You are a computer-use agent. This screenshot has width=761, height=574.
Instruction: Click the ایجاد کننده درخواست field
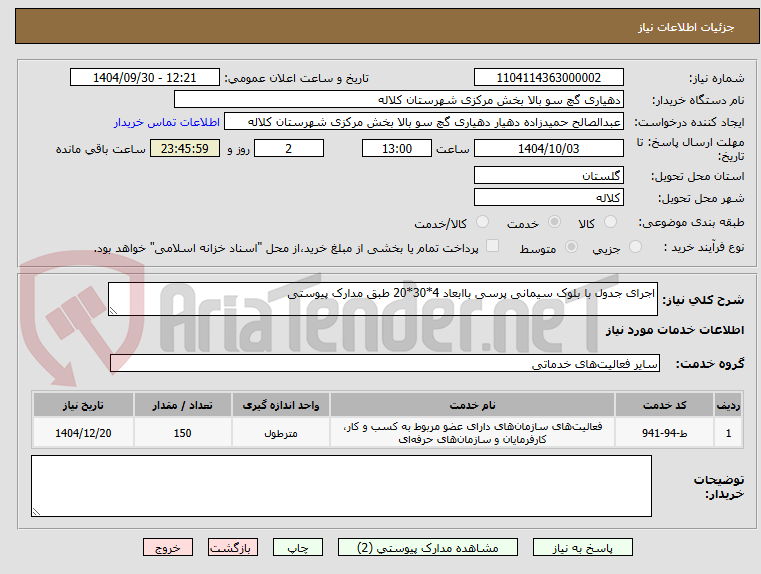424,122
